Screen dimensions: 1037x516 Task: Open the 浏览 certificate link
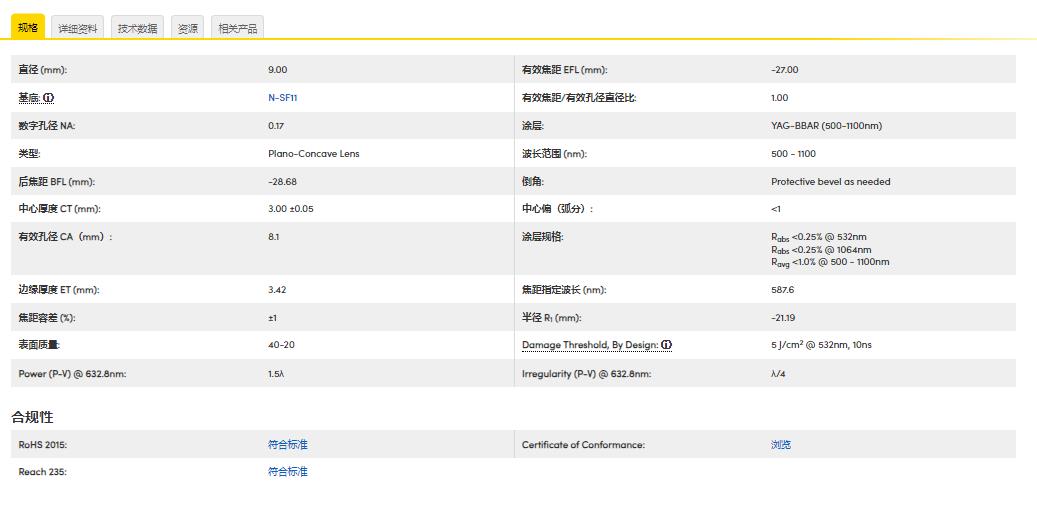pos(781,445)
